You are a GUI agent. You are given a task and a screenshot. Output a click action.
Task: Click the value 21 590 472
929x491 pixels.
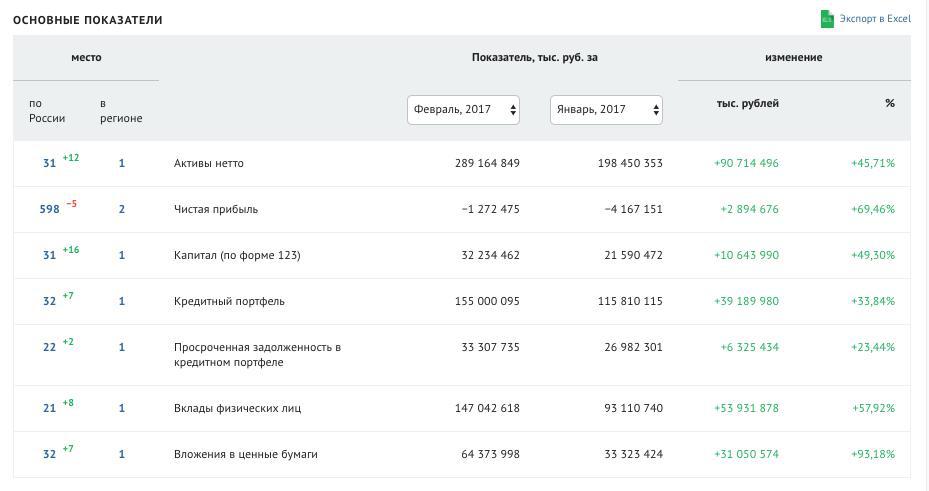[x=633, y=255]
